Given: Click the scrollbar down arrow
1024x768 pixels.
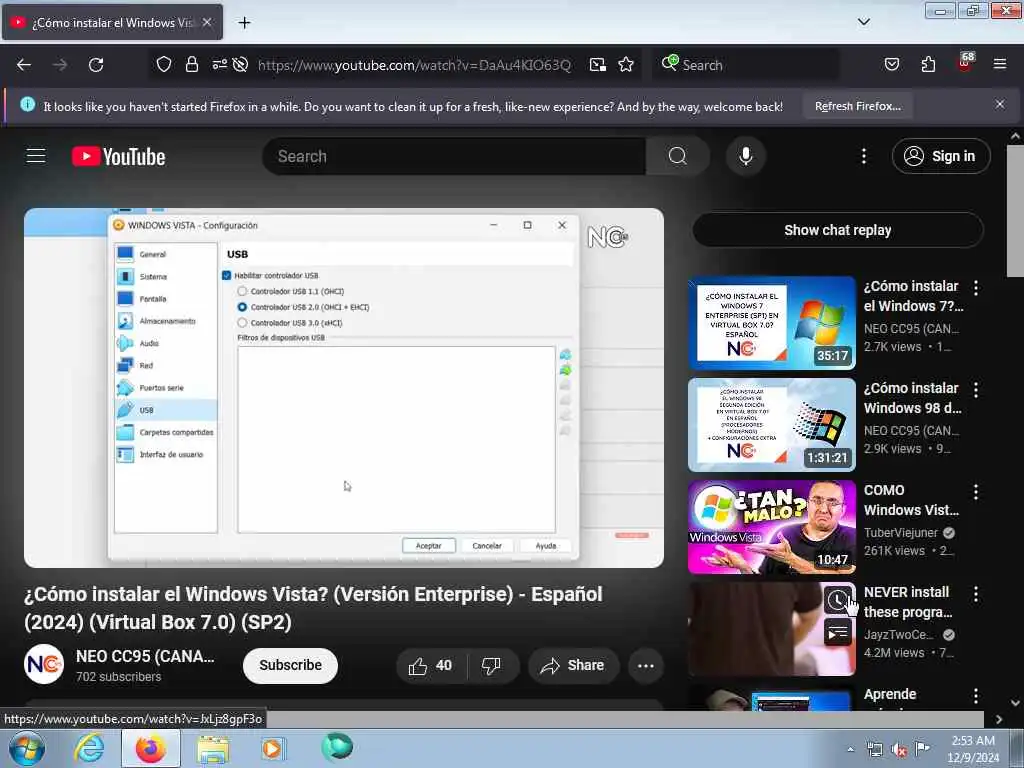Looking at the screenshot, I should coord(1015,703).
